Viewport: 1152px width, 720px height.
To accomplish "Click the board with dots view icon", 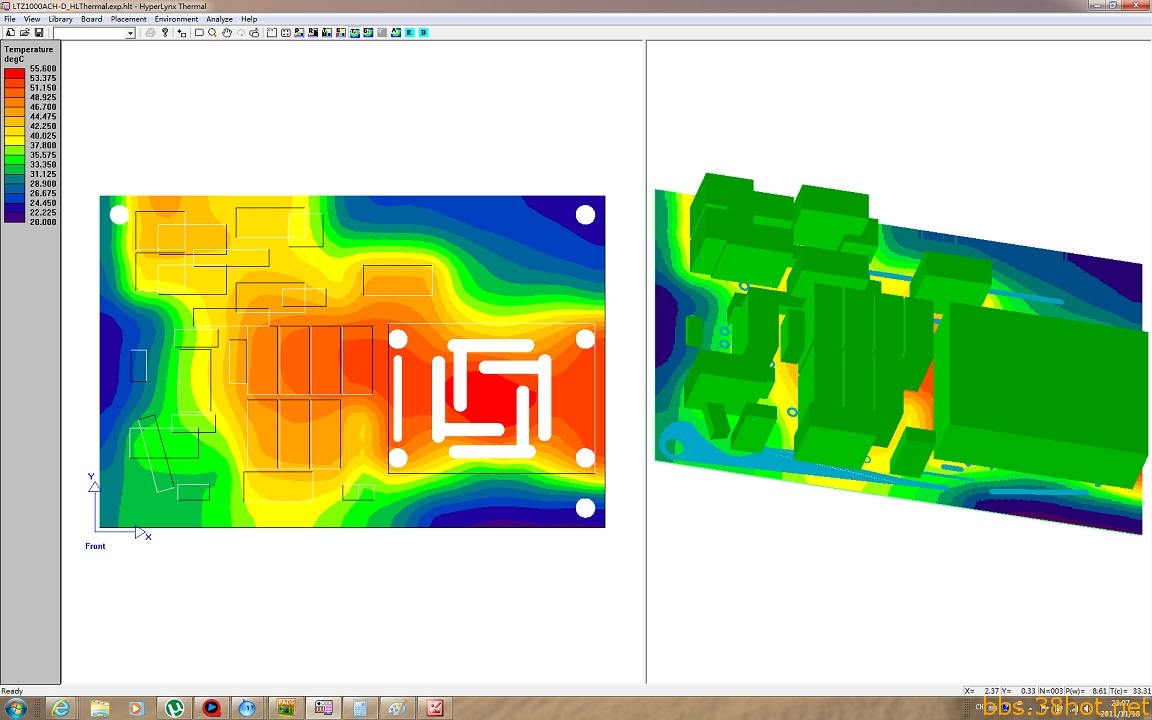I will [x=286, y=32].
